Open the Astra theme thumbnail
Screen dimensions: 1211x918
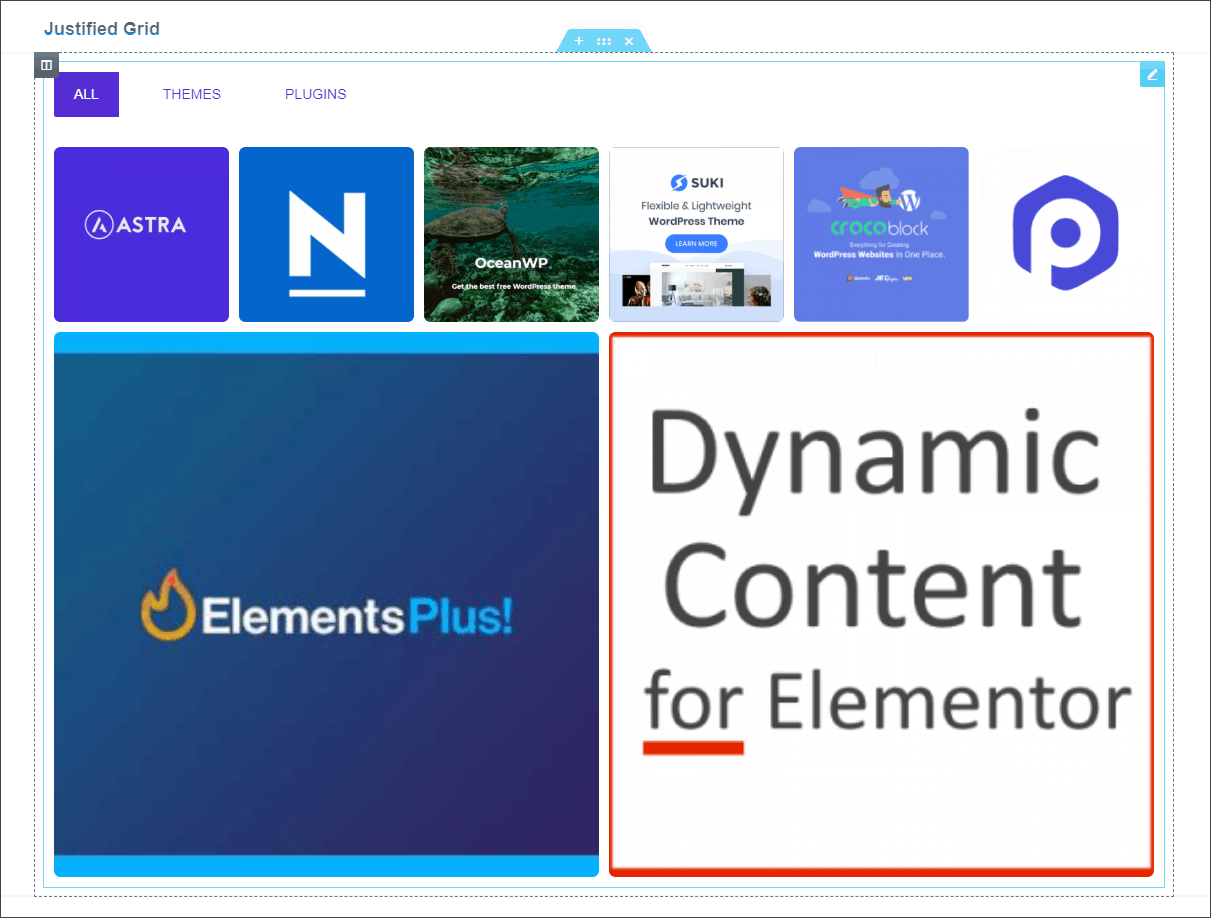[x=141, y=234]
